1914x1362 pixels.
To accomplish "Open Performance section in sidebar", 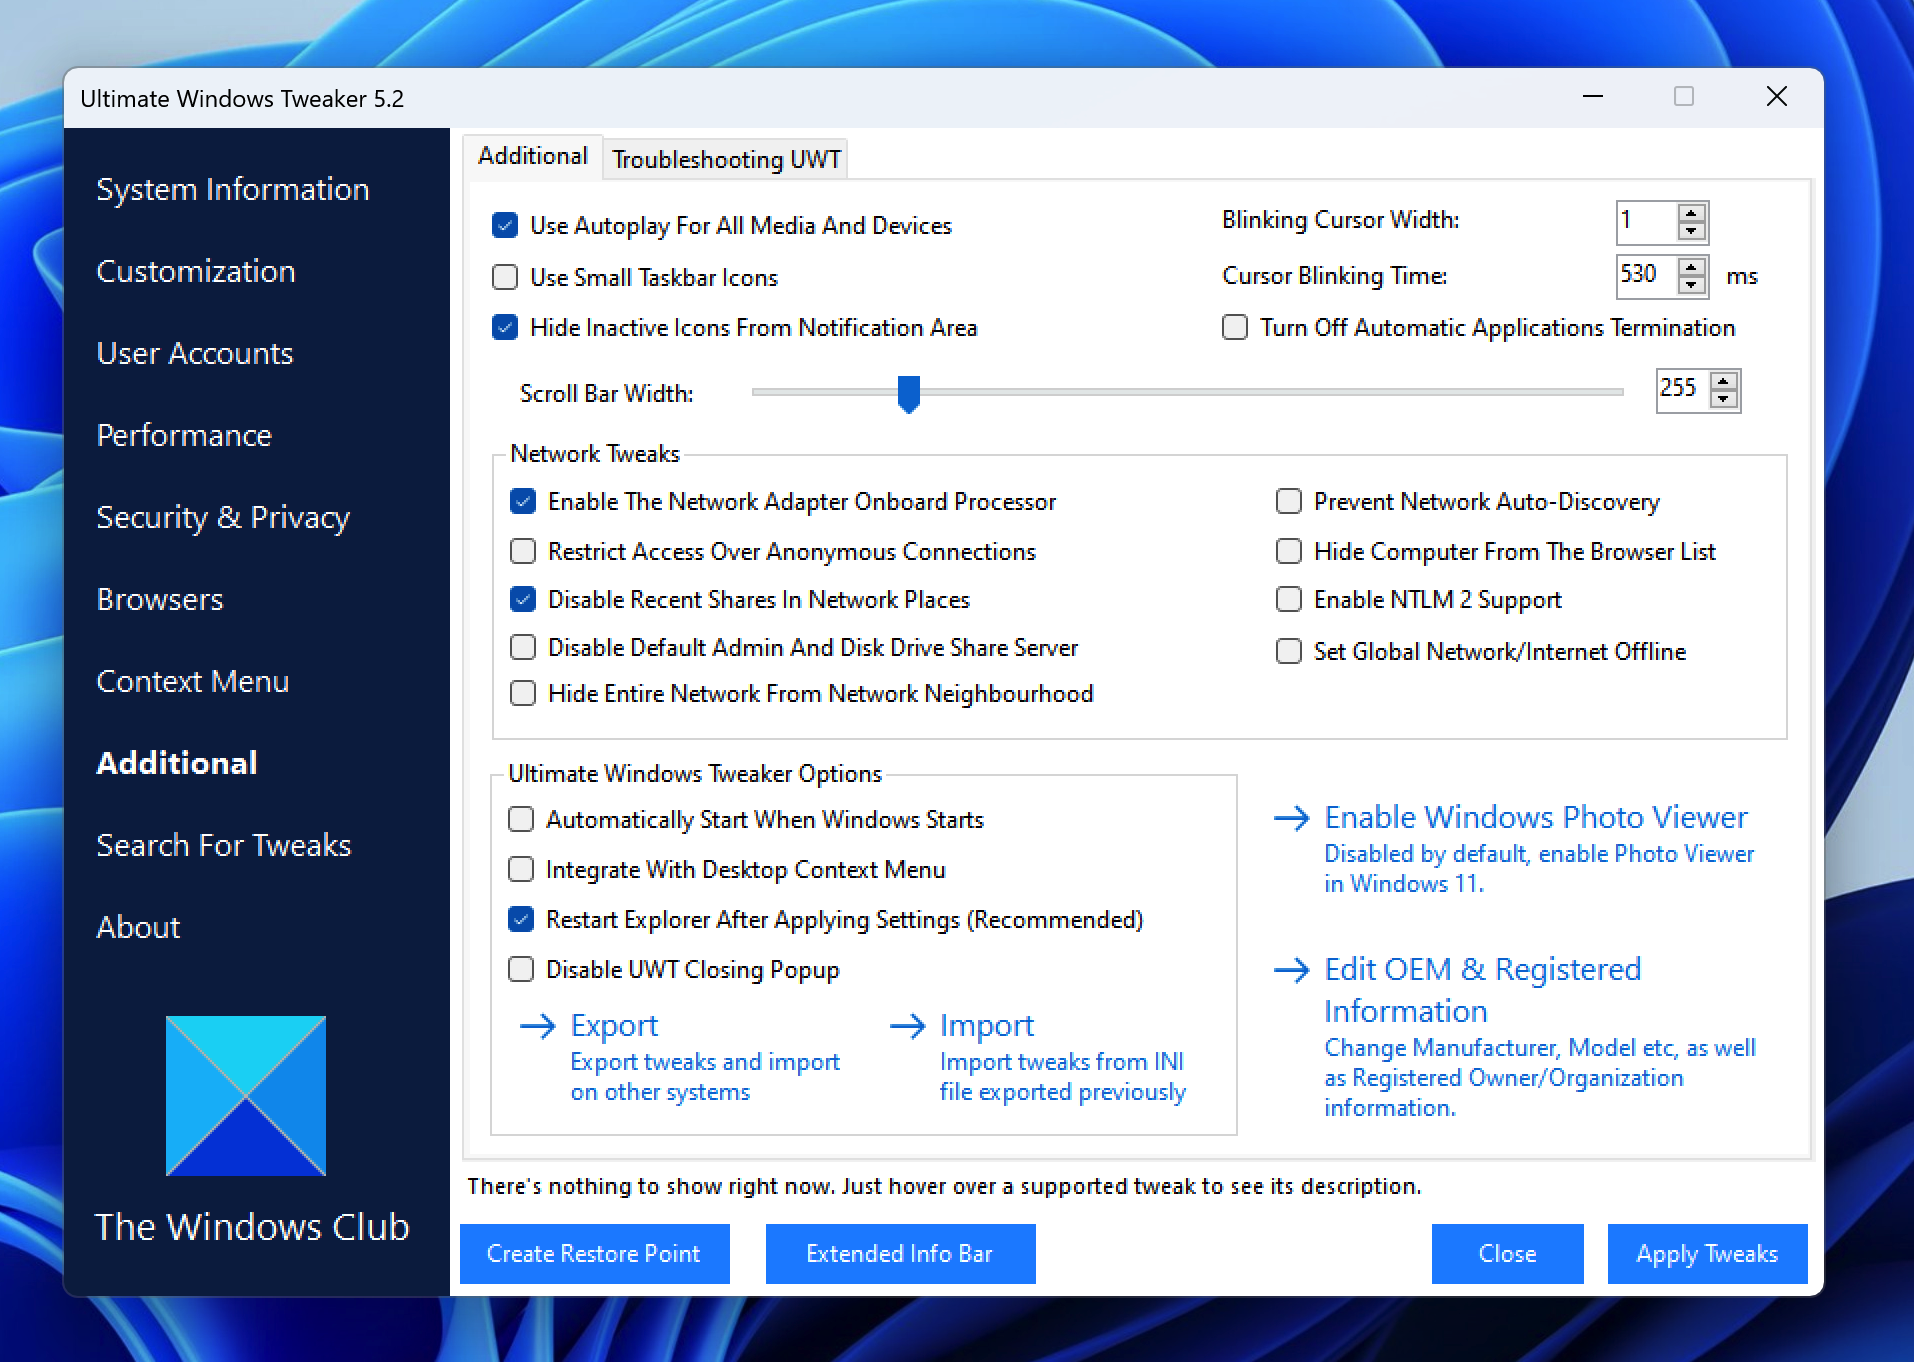I will (x=184, y=435).
